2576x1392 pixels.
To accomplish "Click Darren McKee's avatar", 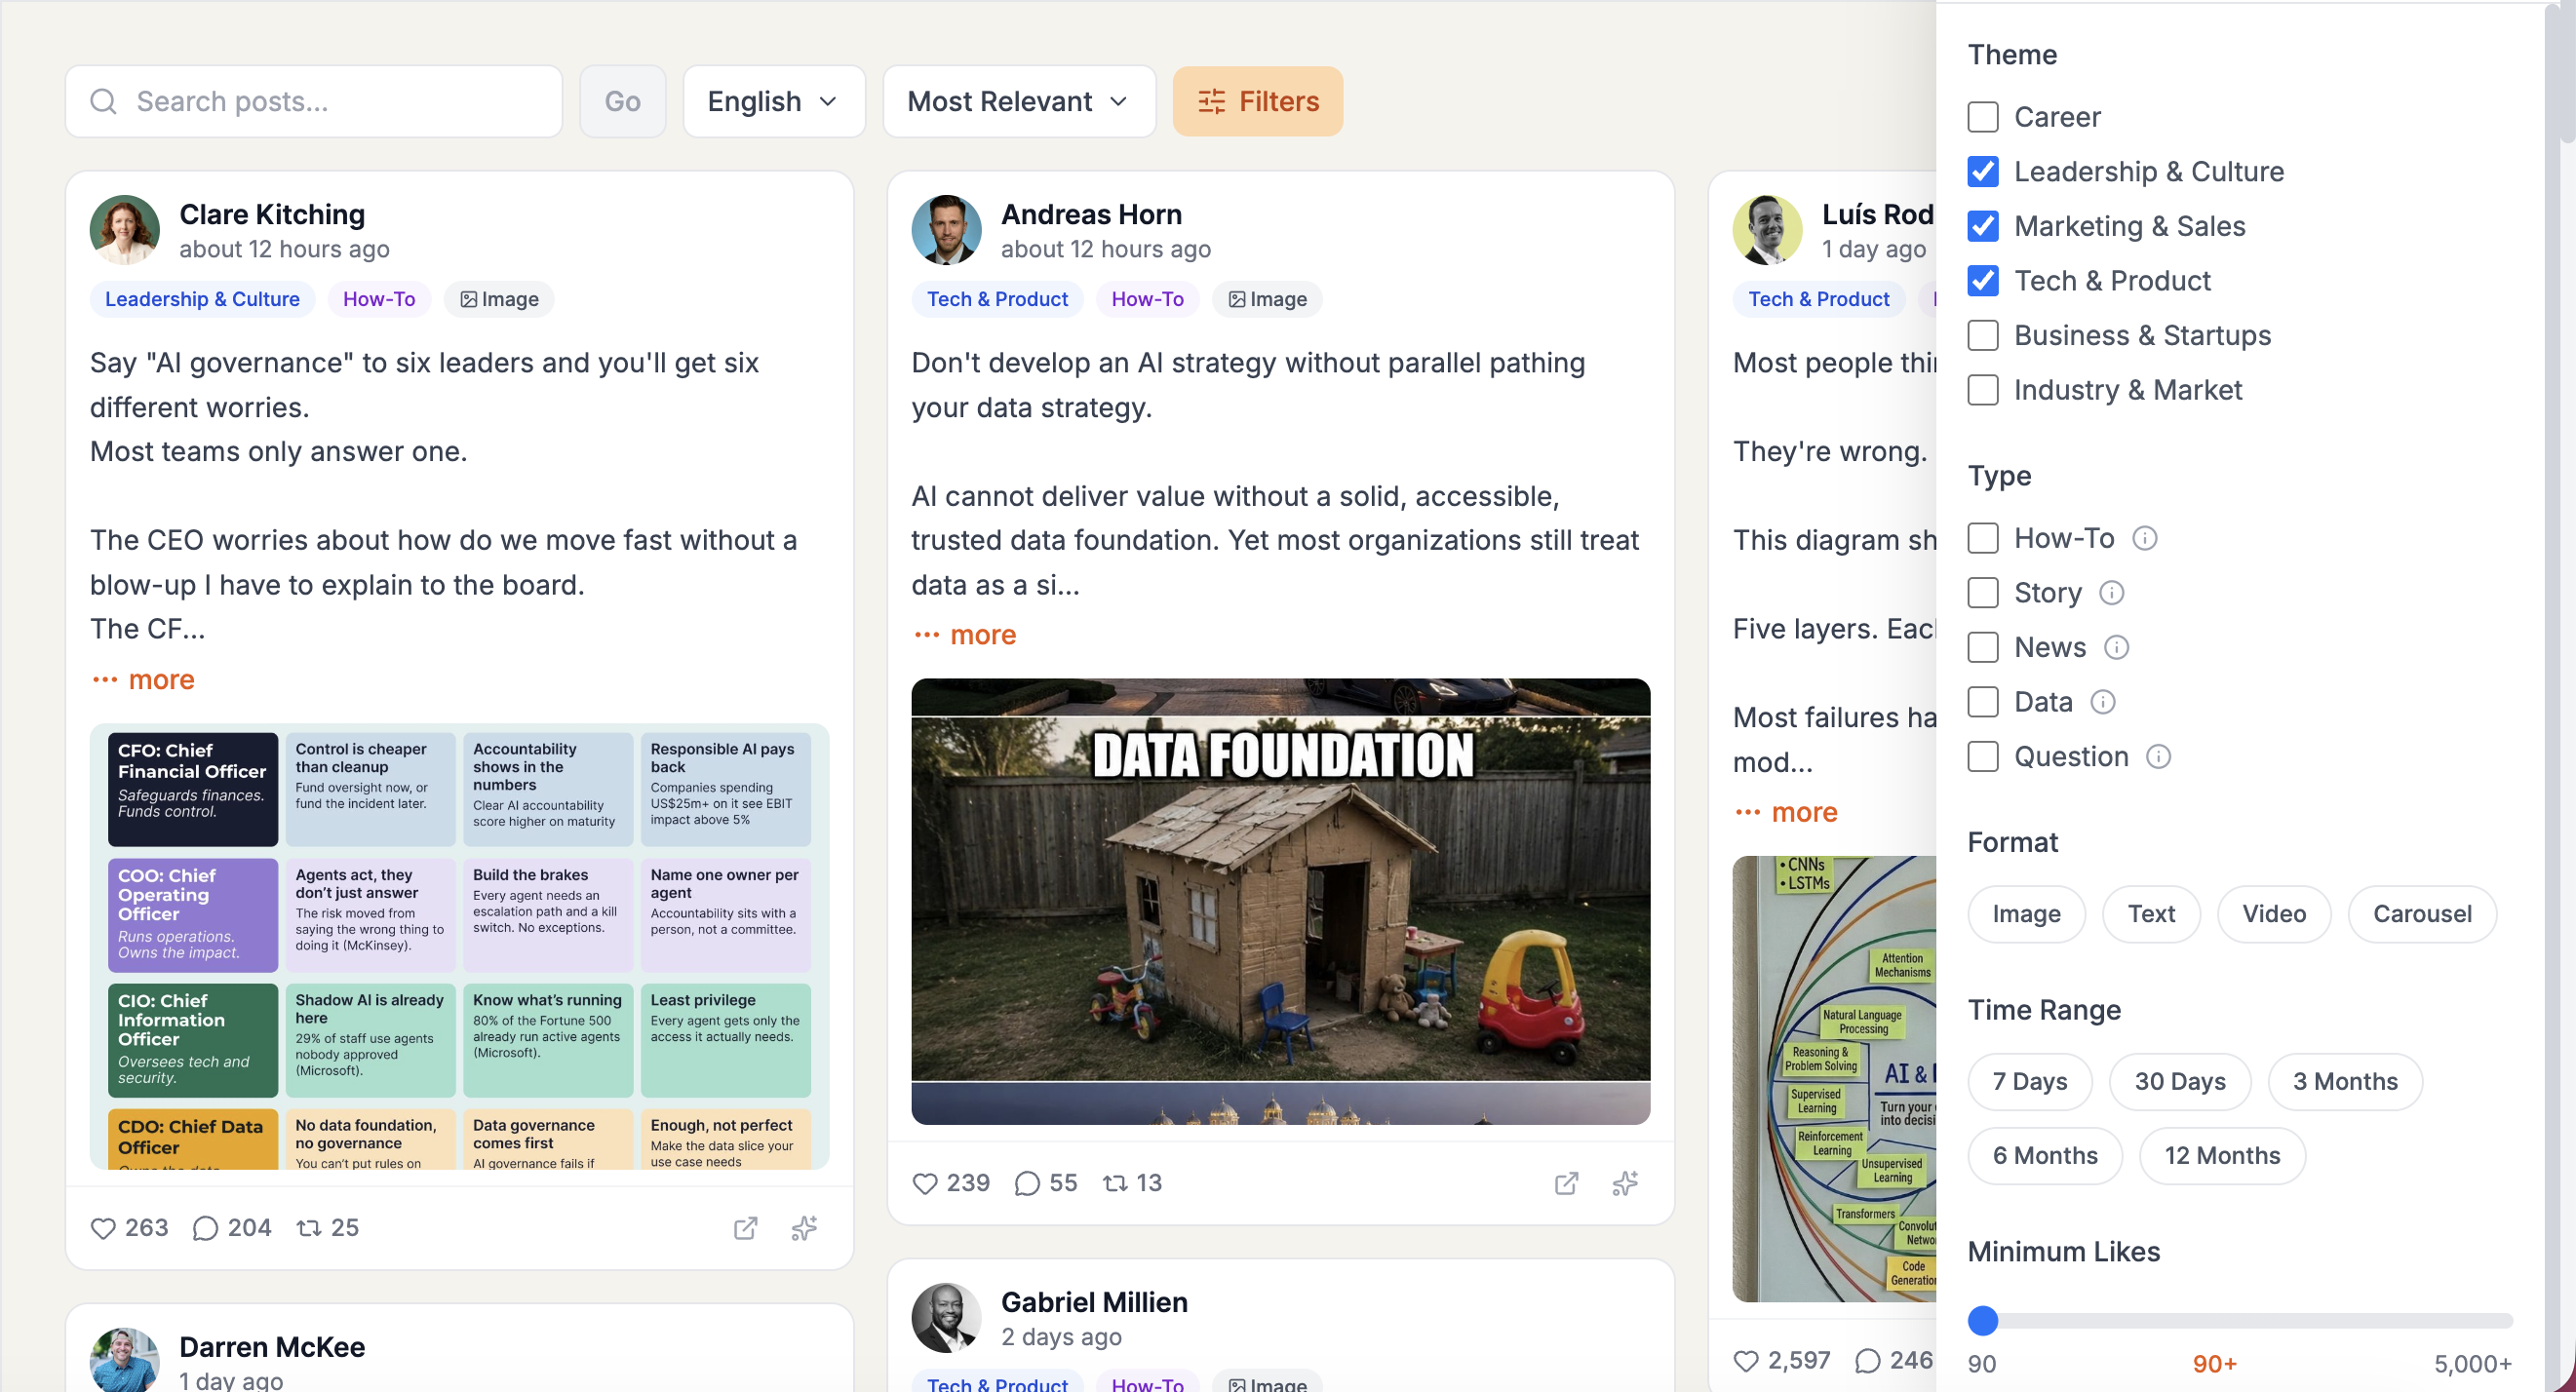I will [x=125, y=1359].
